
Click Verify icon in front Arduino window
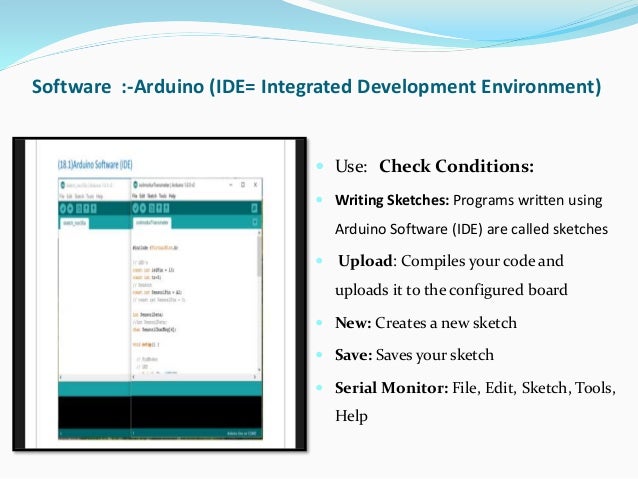click(x=135, y=208)
